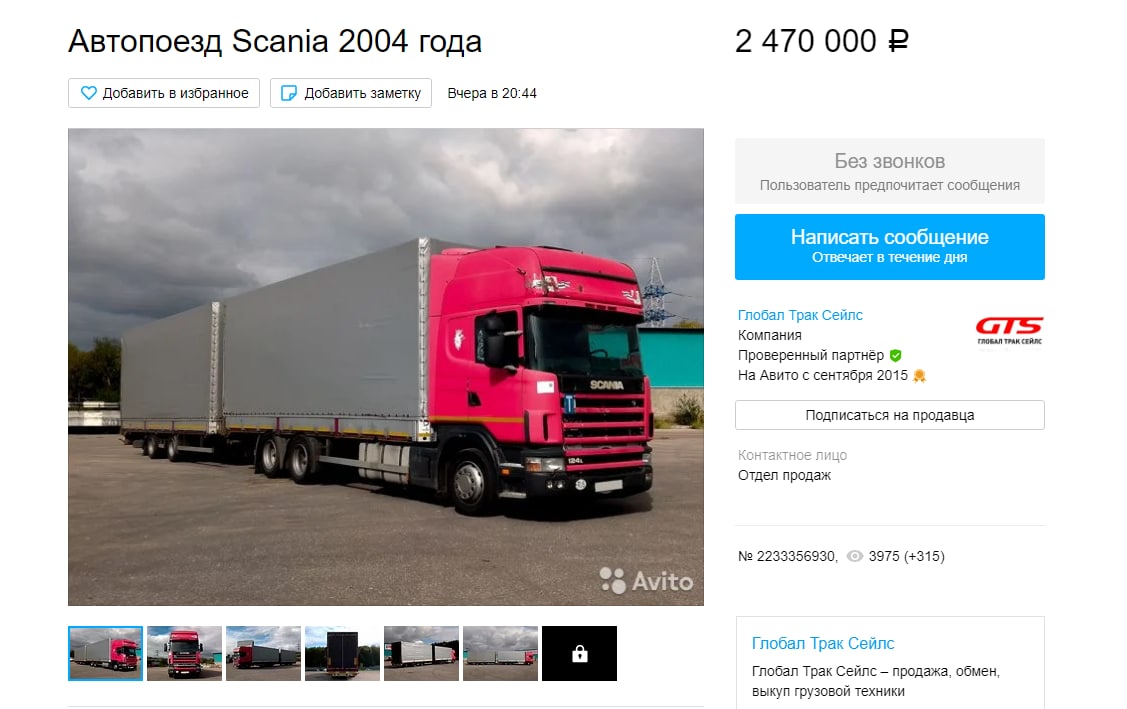Click the blue Написать сообщение button
The height and width of the screenshot is (709, 1127).
[x=889, y=247]
